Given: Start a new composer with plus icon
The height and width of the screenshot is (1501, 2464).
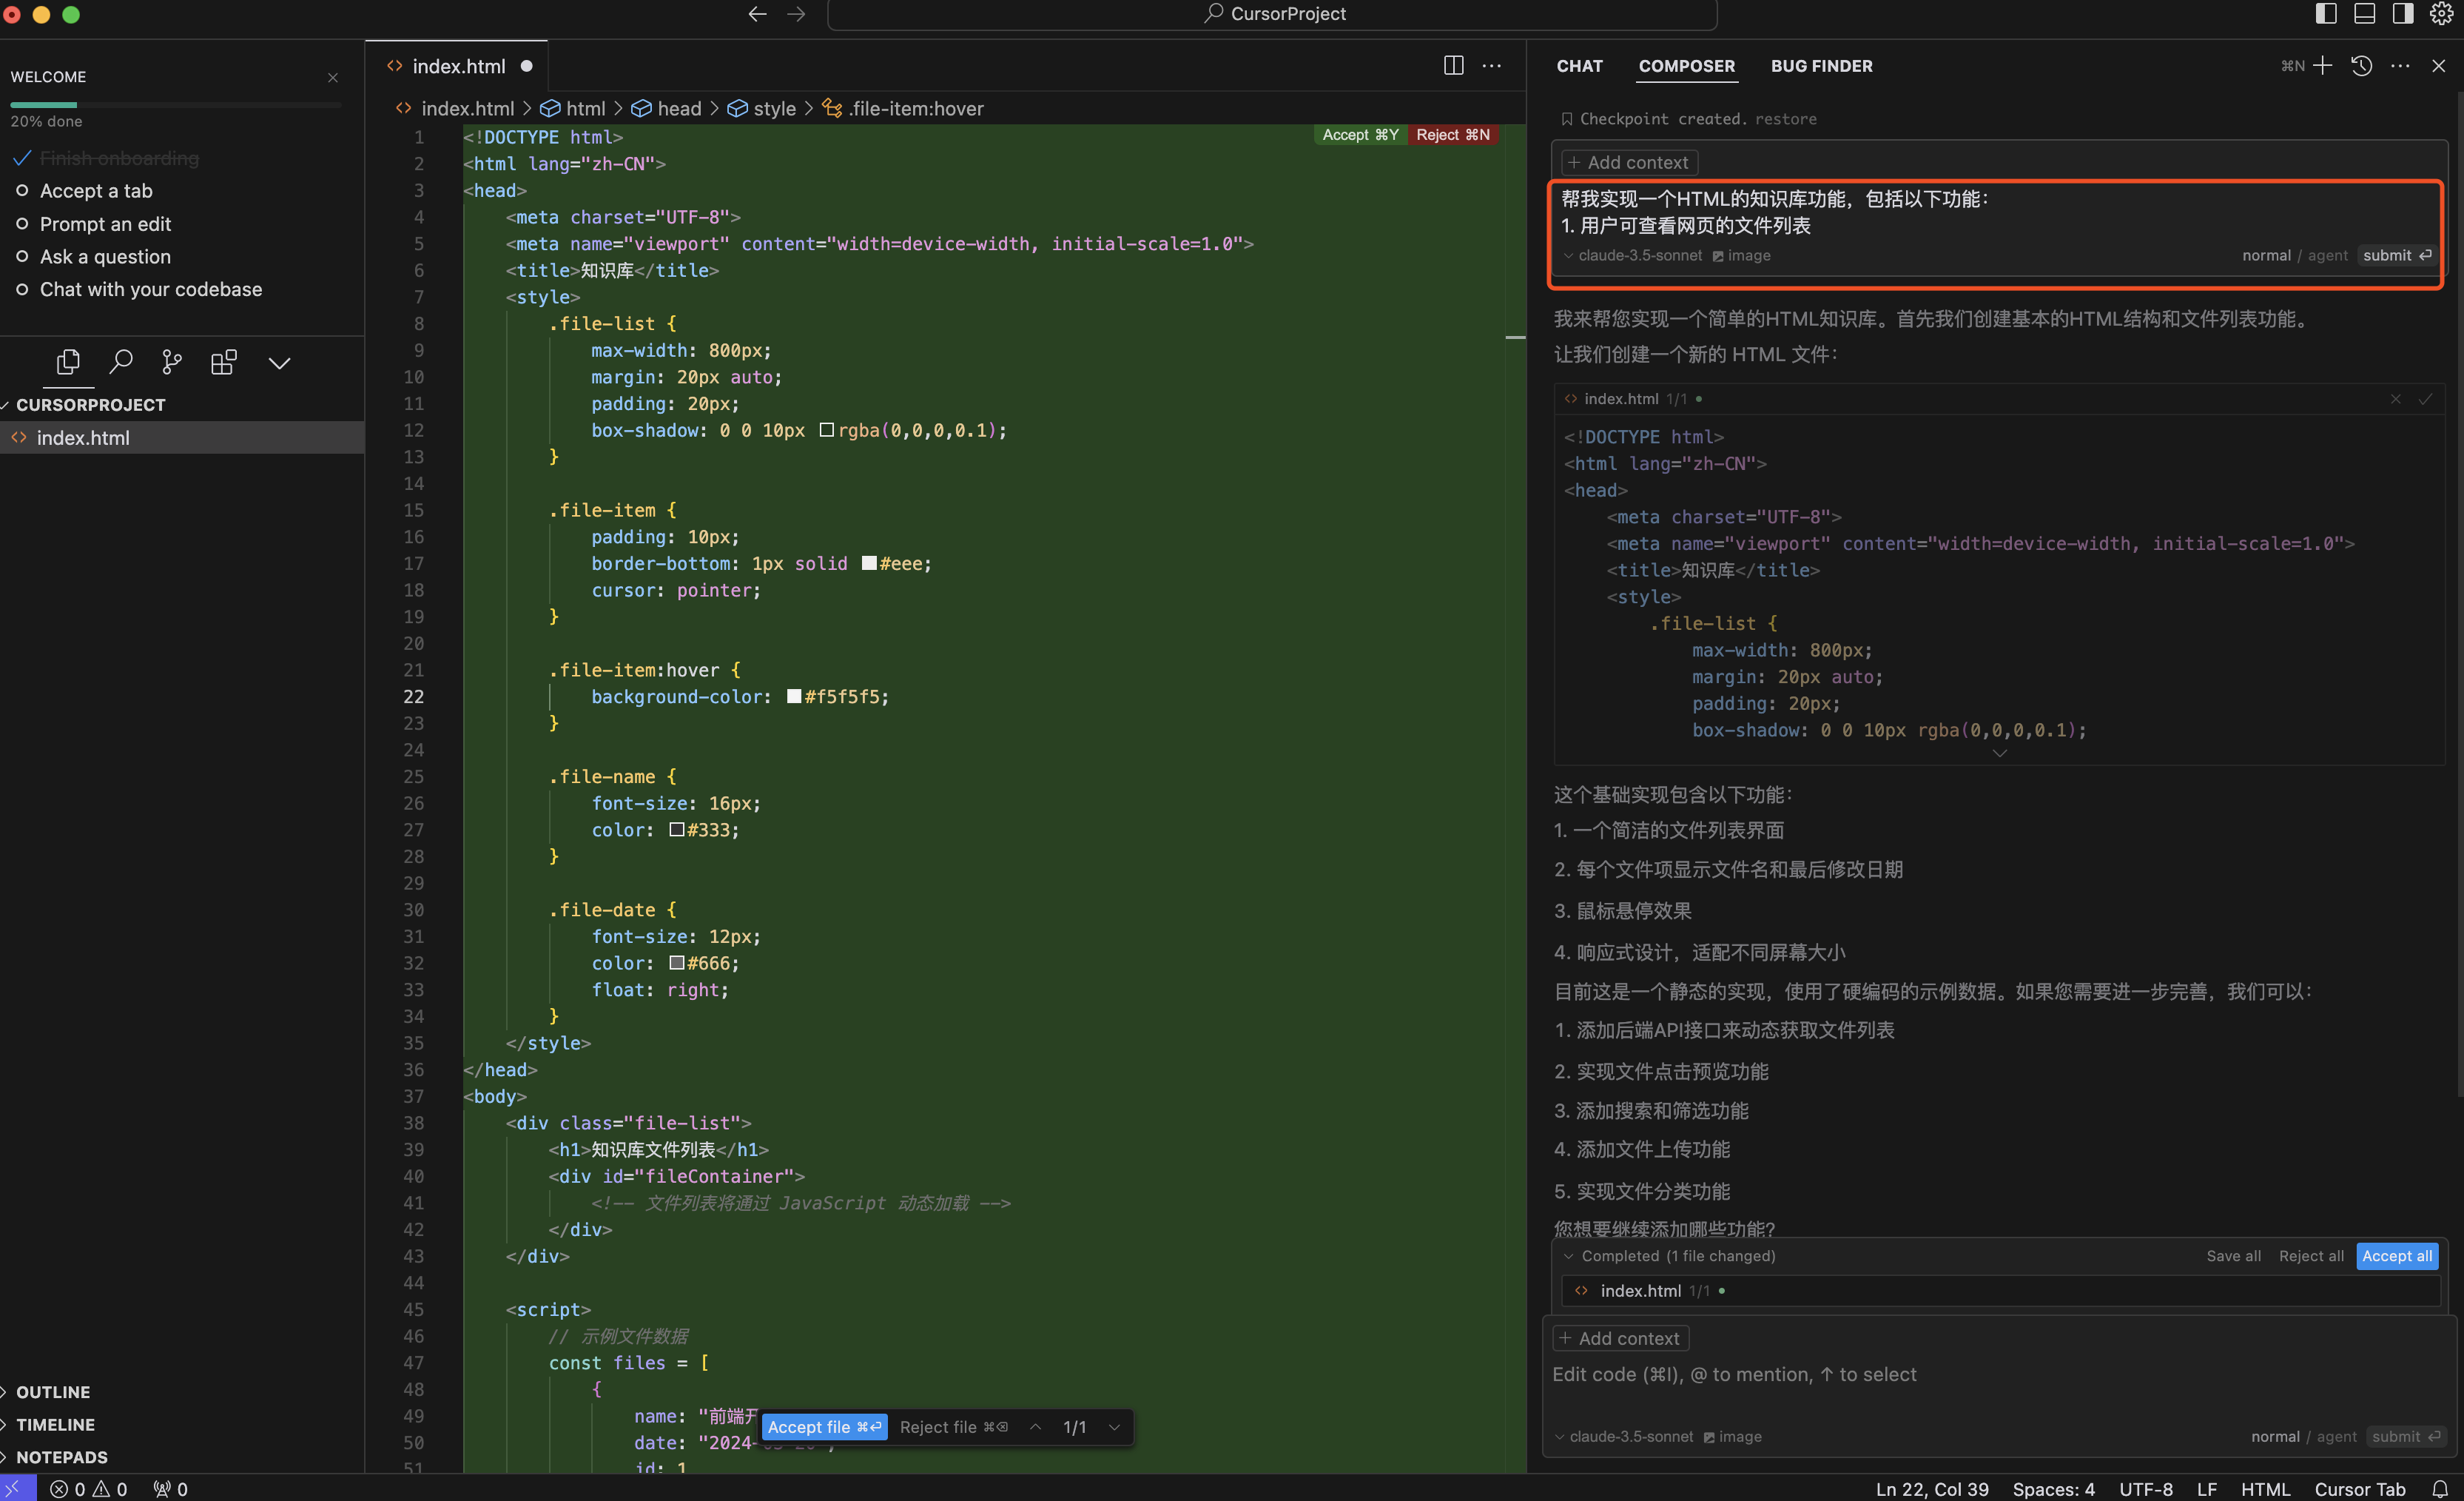Looking at the screenshot, I should click(x=2323, y=66).
